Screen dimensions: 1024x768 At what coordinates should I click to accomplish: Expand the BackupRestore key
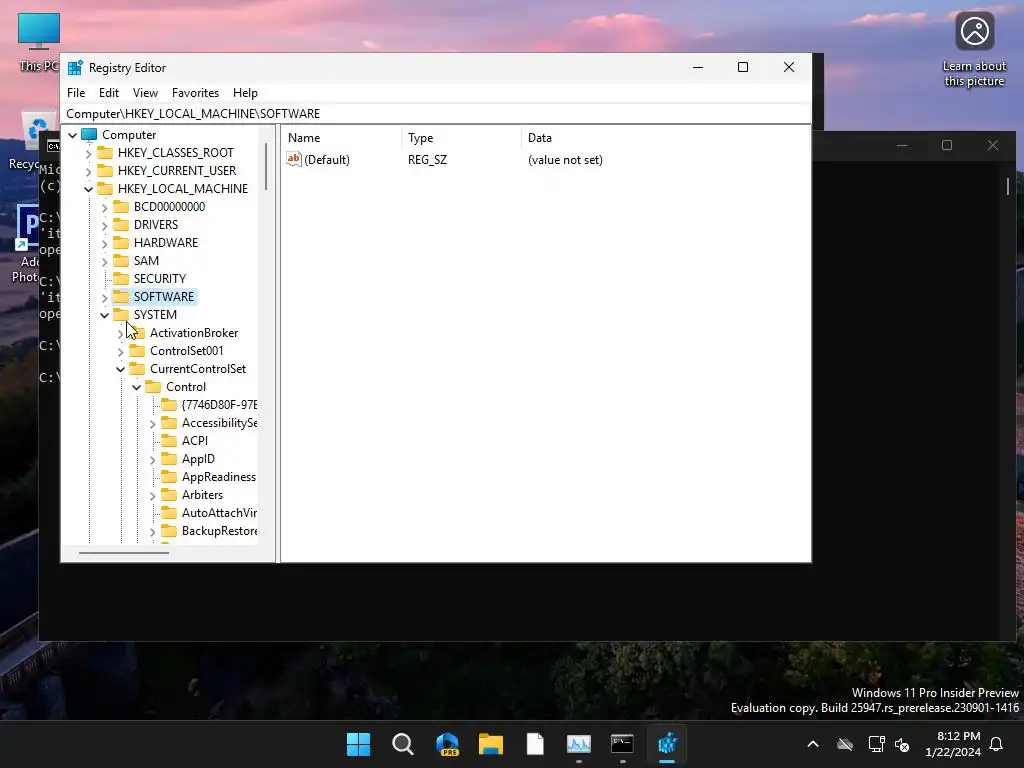point(152,532)
